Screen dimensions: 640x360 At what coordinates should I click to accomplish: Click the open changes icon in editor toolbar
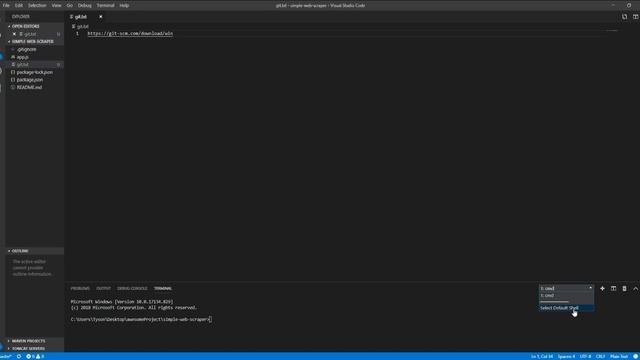click(624, 17)
